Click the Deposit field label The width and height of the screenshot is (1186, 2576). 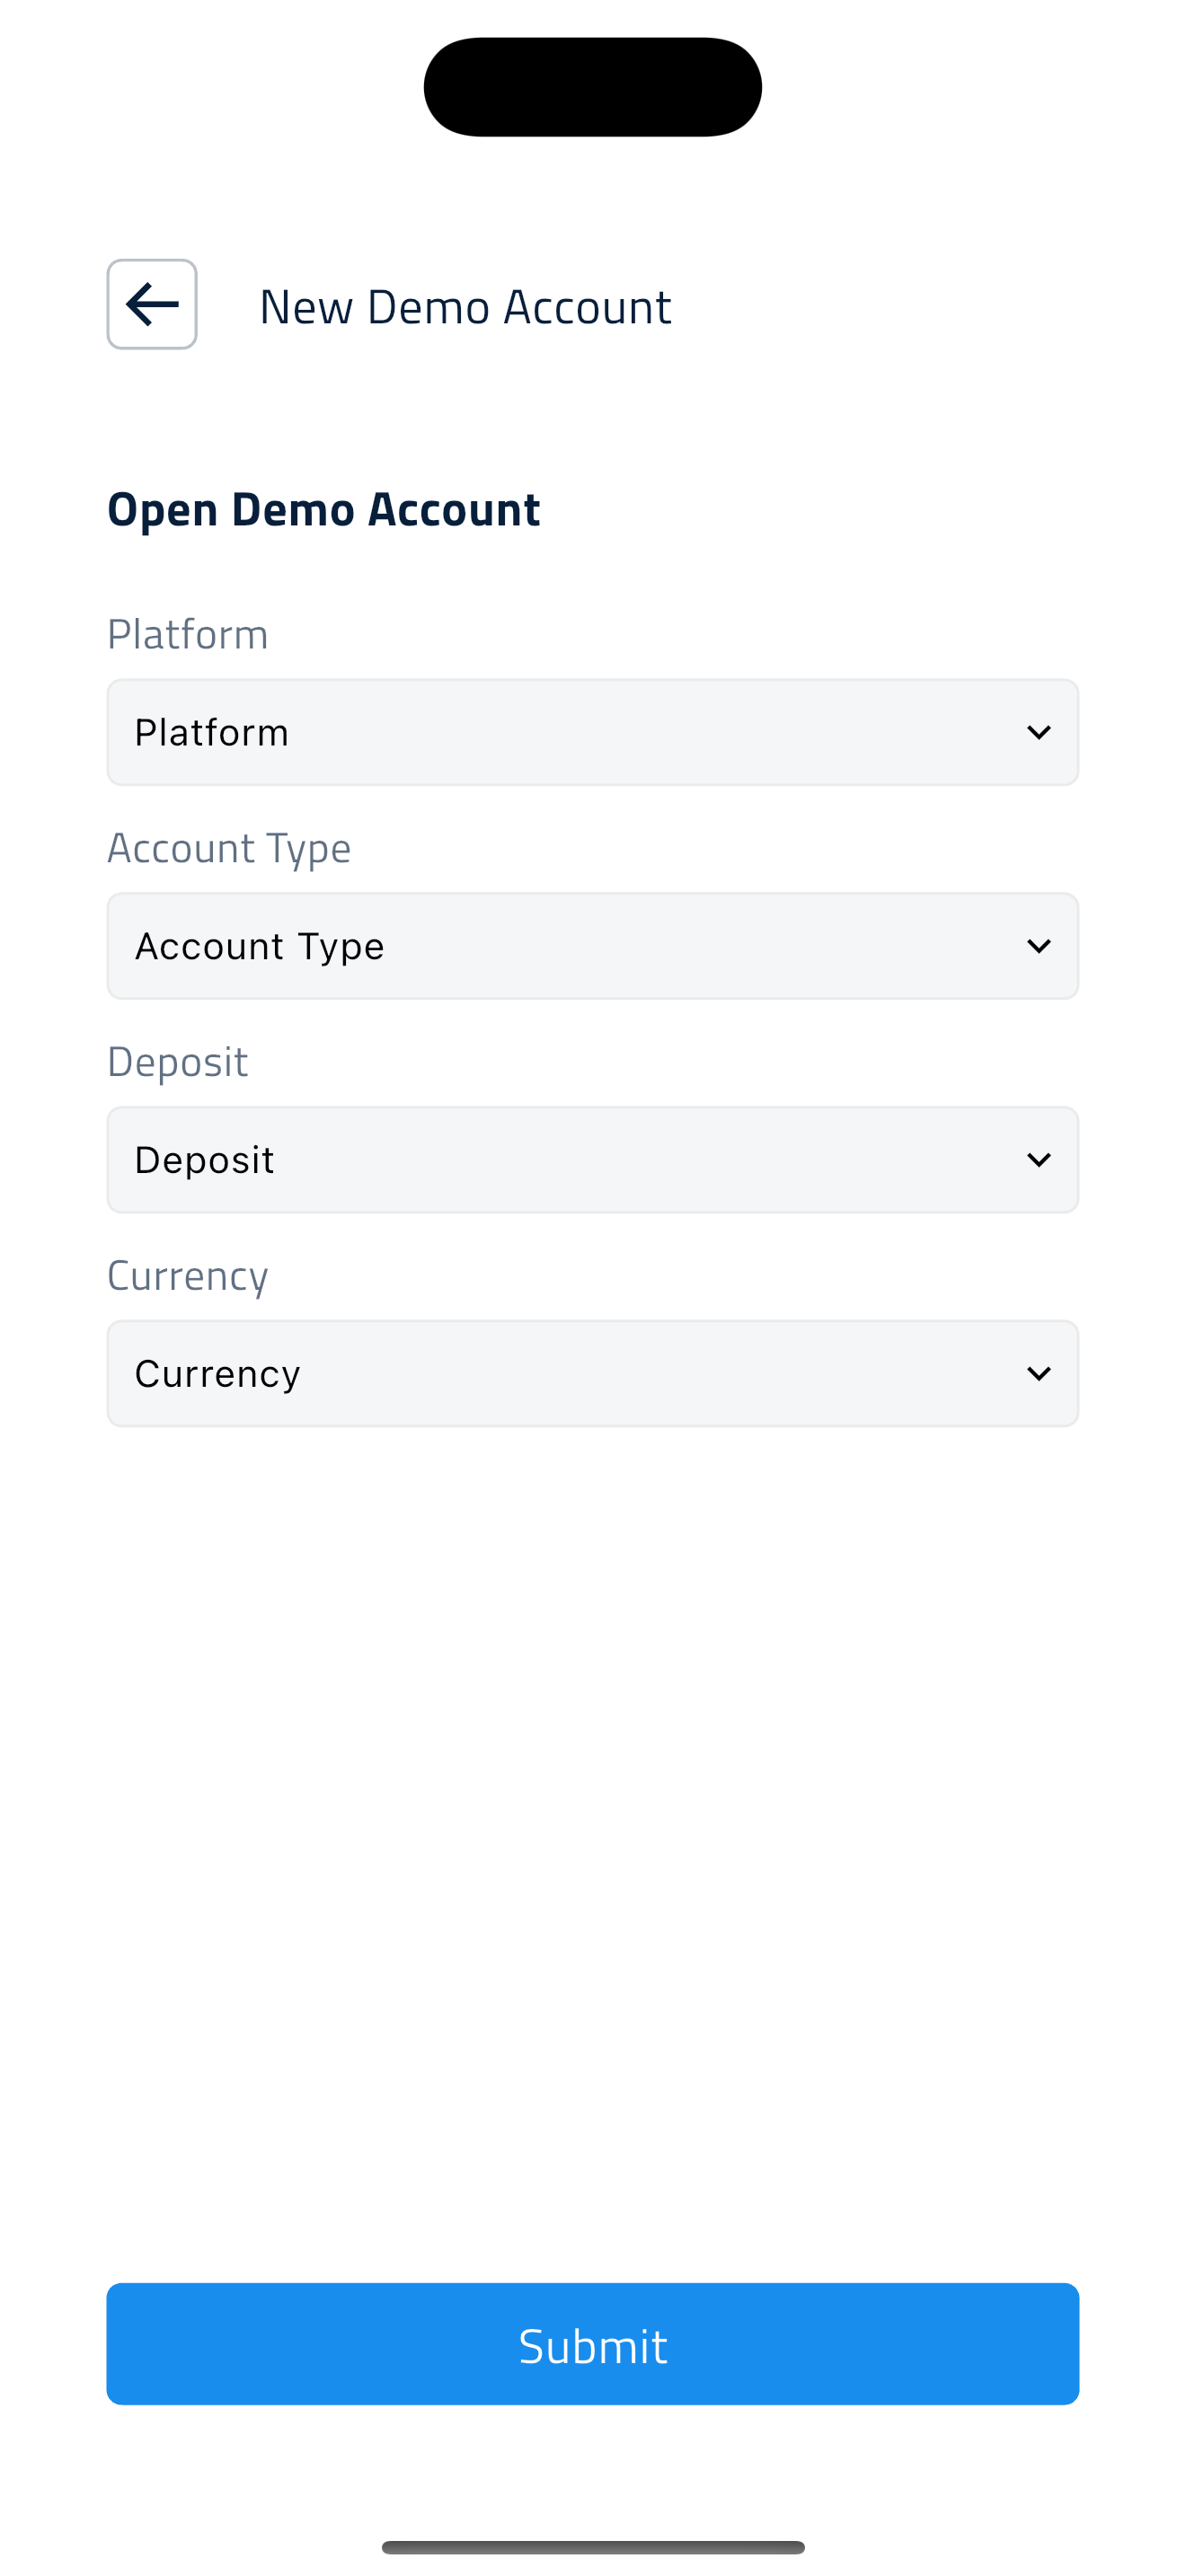[177, 1063]
